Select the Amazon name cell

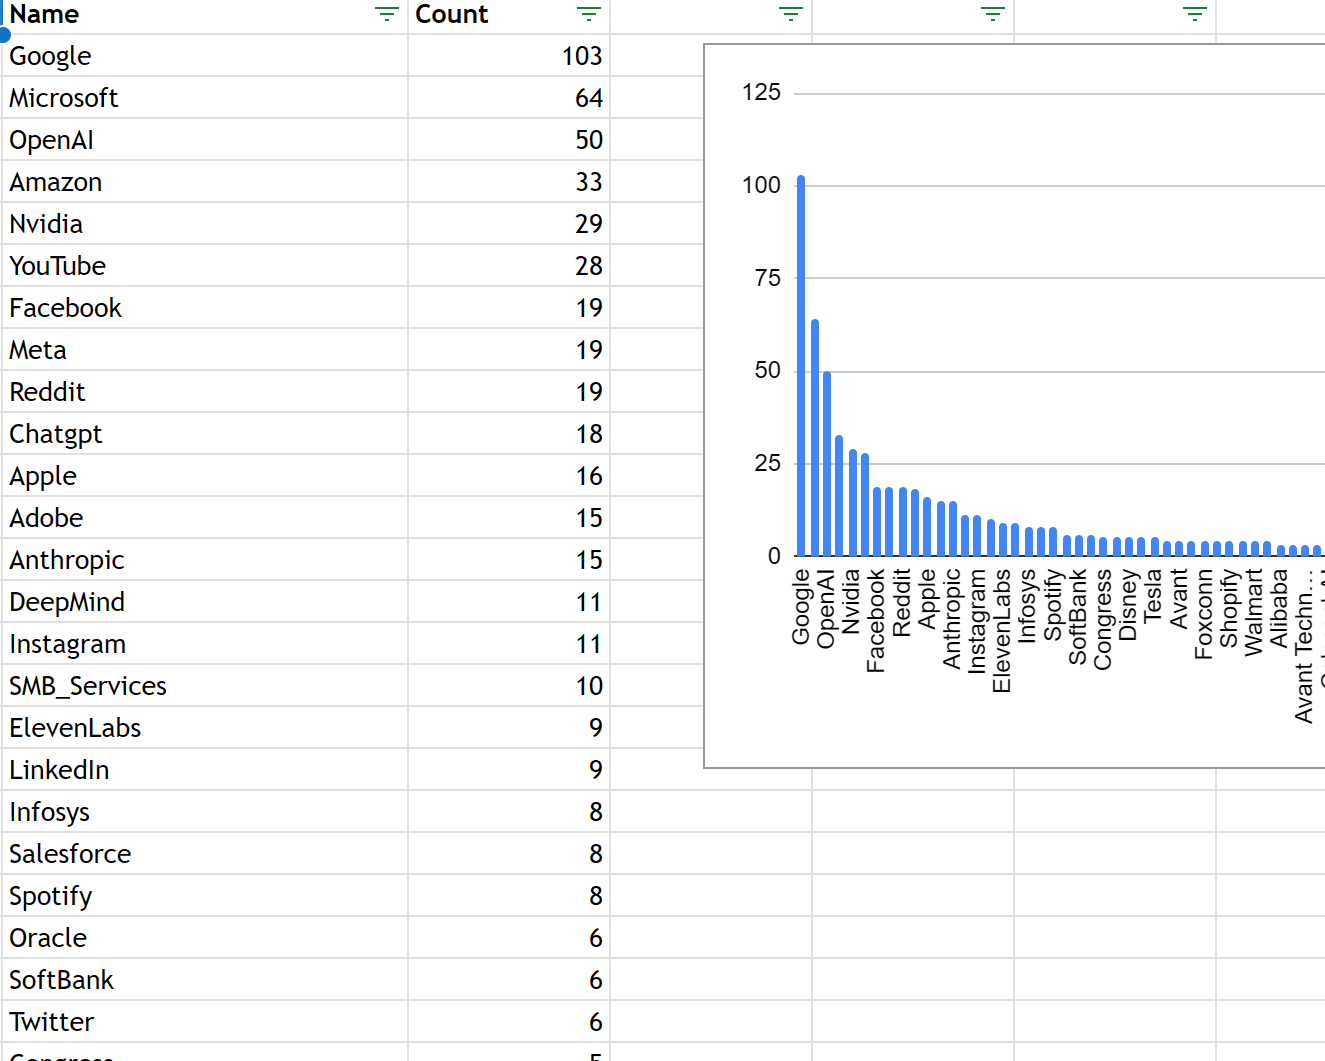(204, 182)
